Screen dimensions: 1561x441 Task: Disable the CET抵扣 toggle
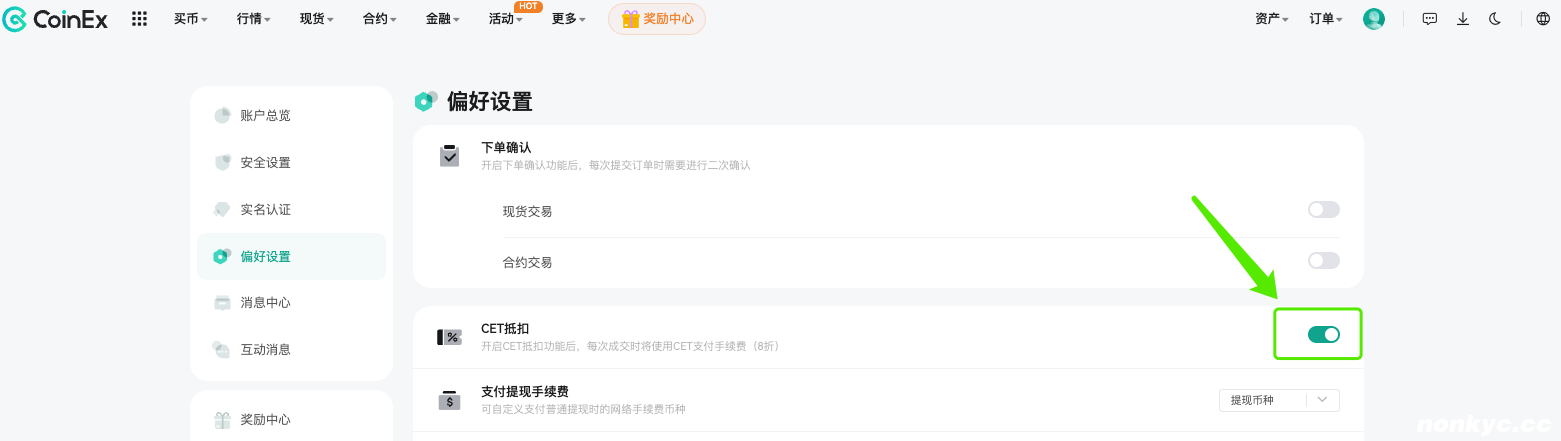1323,334
